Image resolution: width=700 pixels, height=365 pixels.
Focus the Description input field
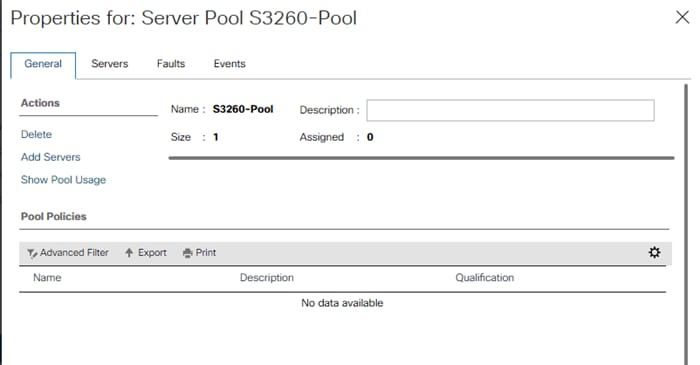coord(510,110)
